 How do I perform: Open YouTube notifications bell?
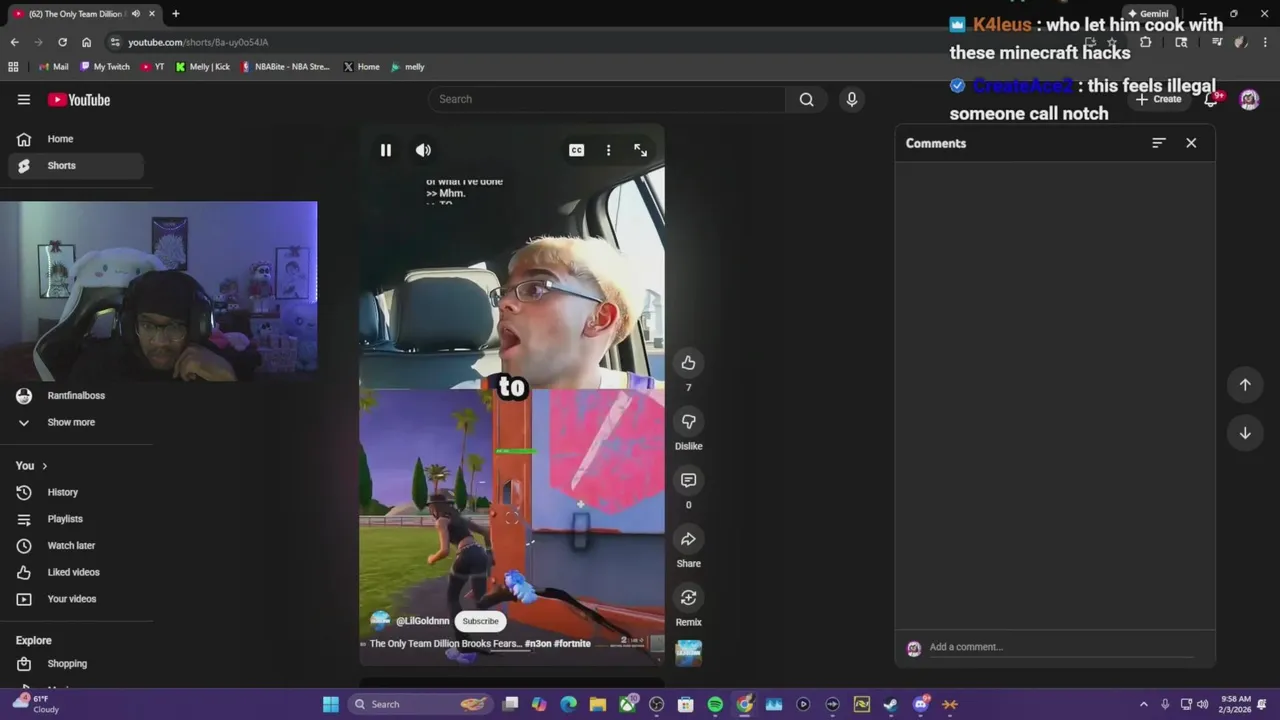click(x=1211, y=99)
